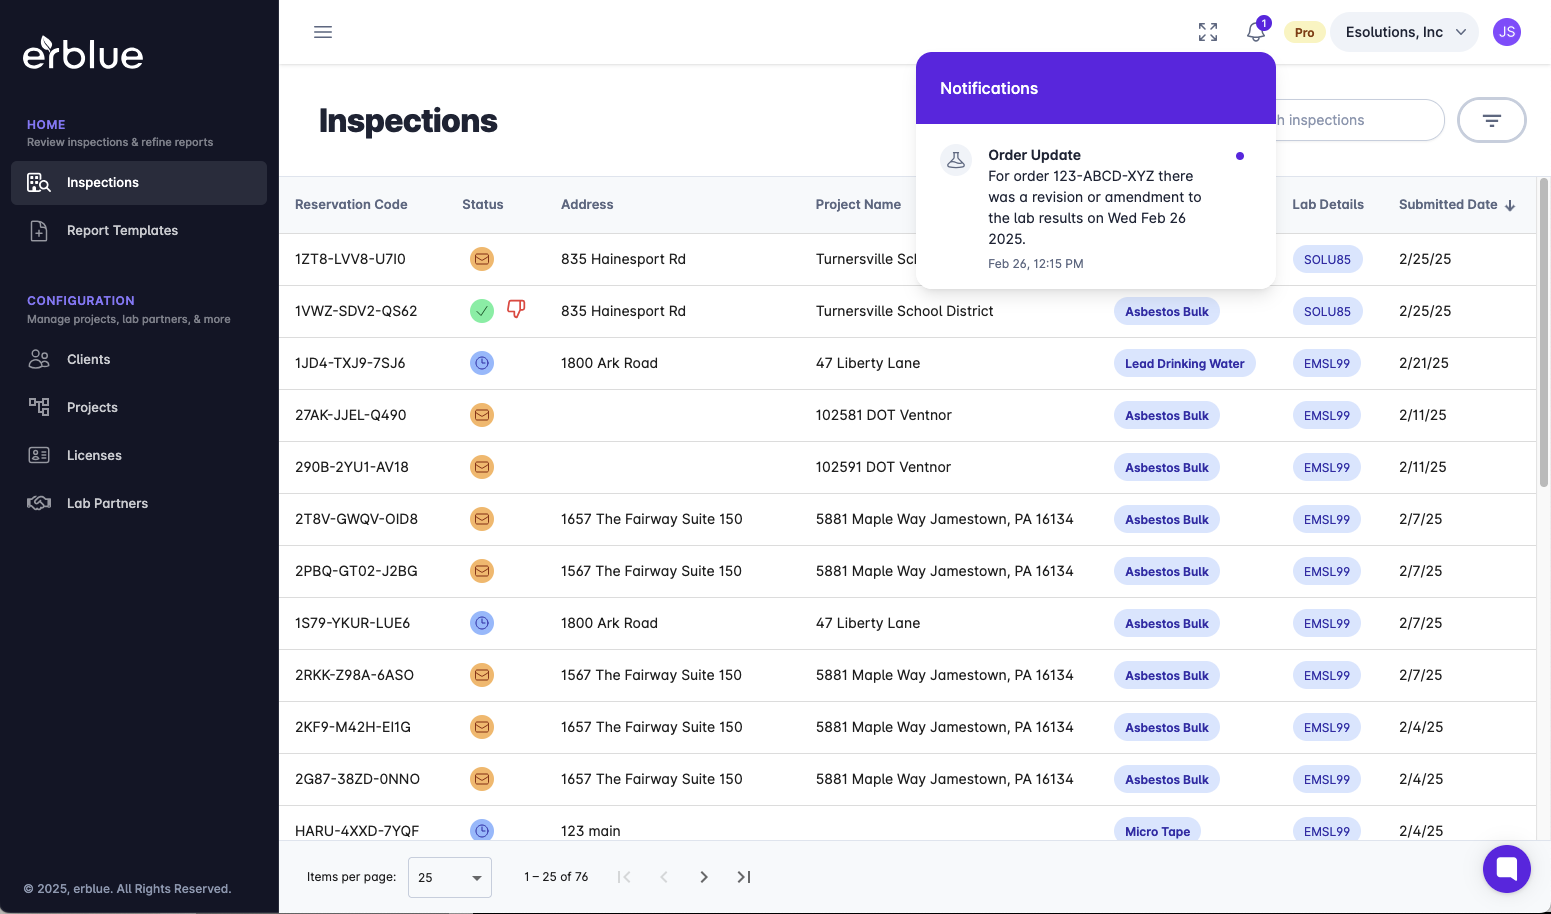Image resolution: width=1551 pixels, height=914 pixels.
Task: Click address 1800 Ark Road for 1S79-YKUR-LUE6
Action: click(x=609, y=623)
